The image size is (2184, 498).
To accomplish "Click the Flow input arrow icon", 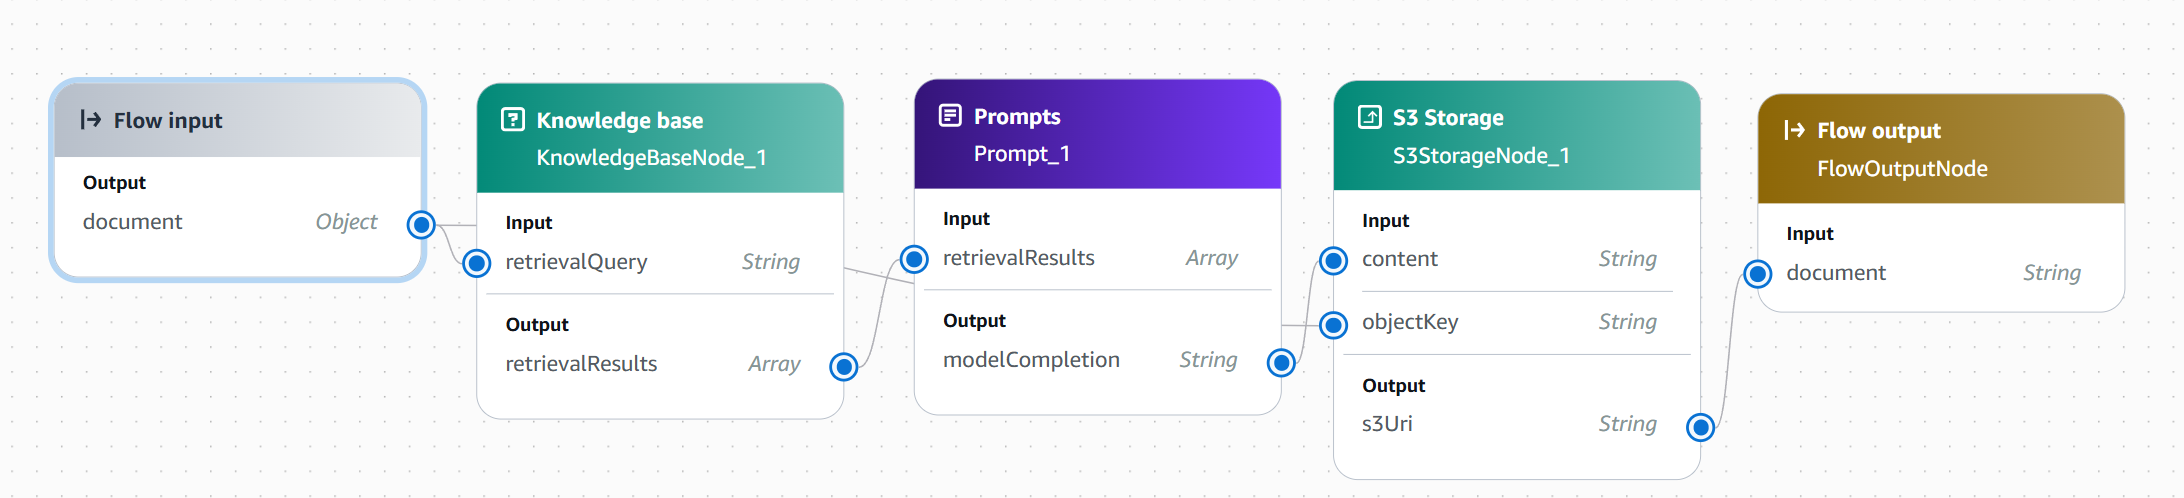I will click(x=91, y=120).
